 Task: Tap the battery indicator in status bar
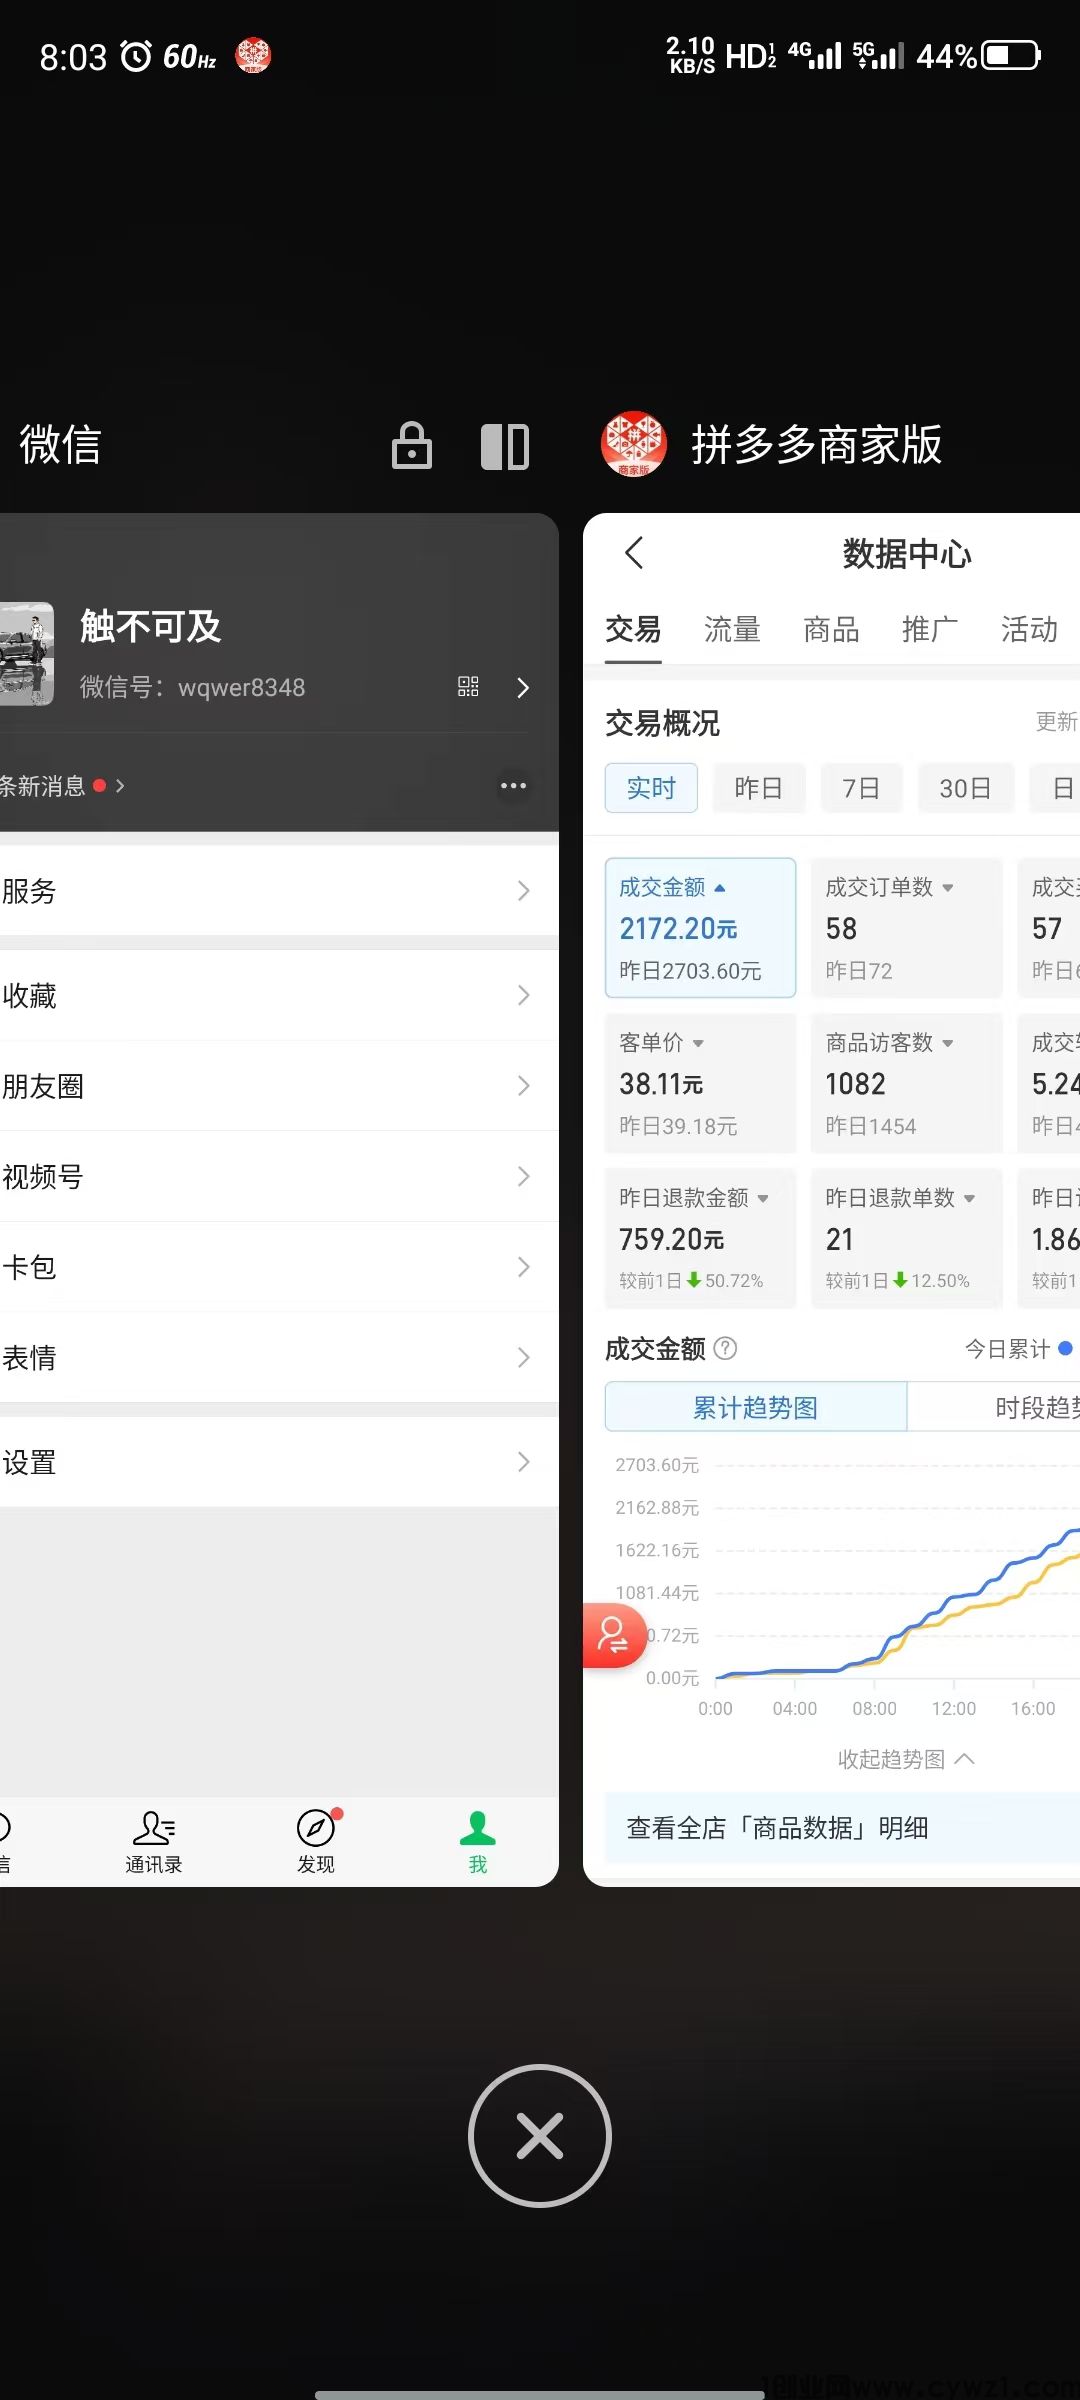[1011, 56]
